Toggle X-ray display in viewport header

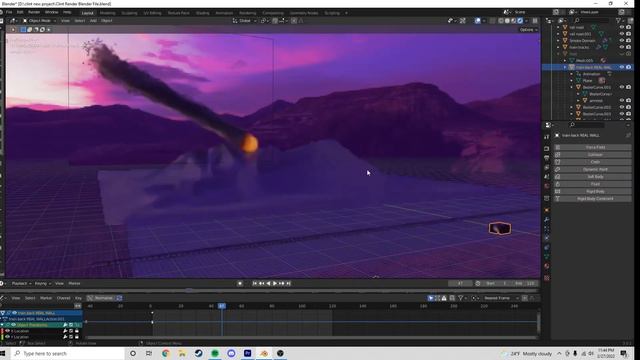tap(492, 20)
